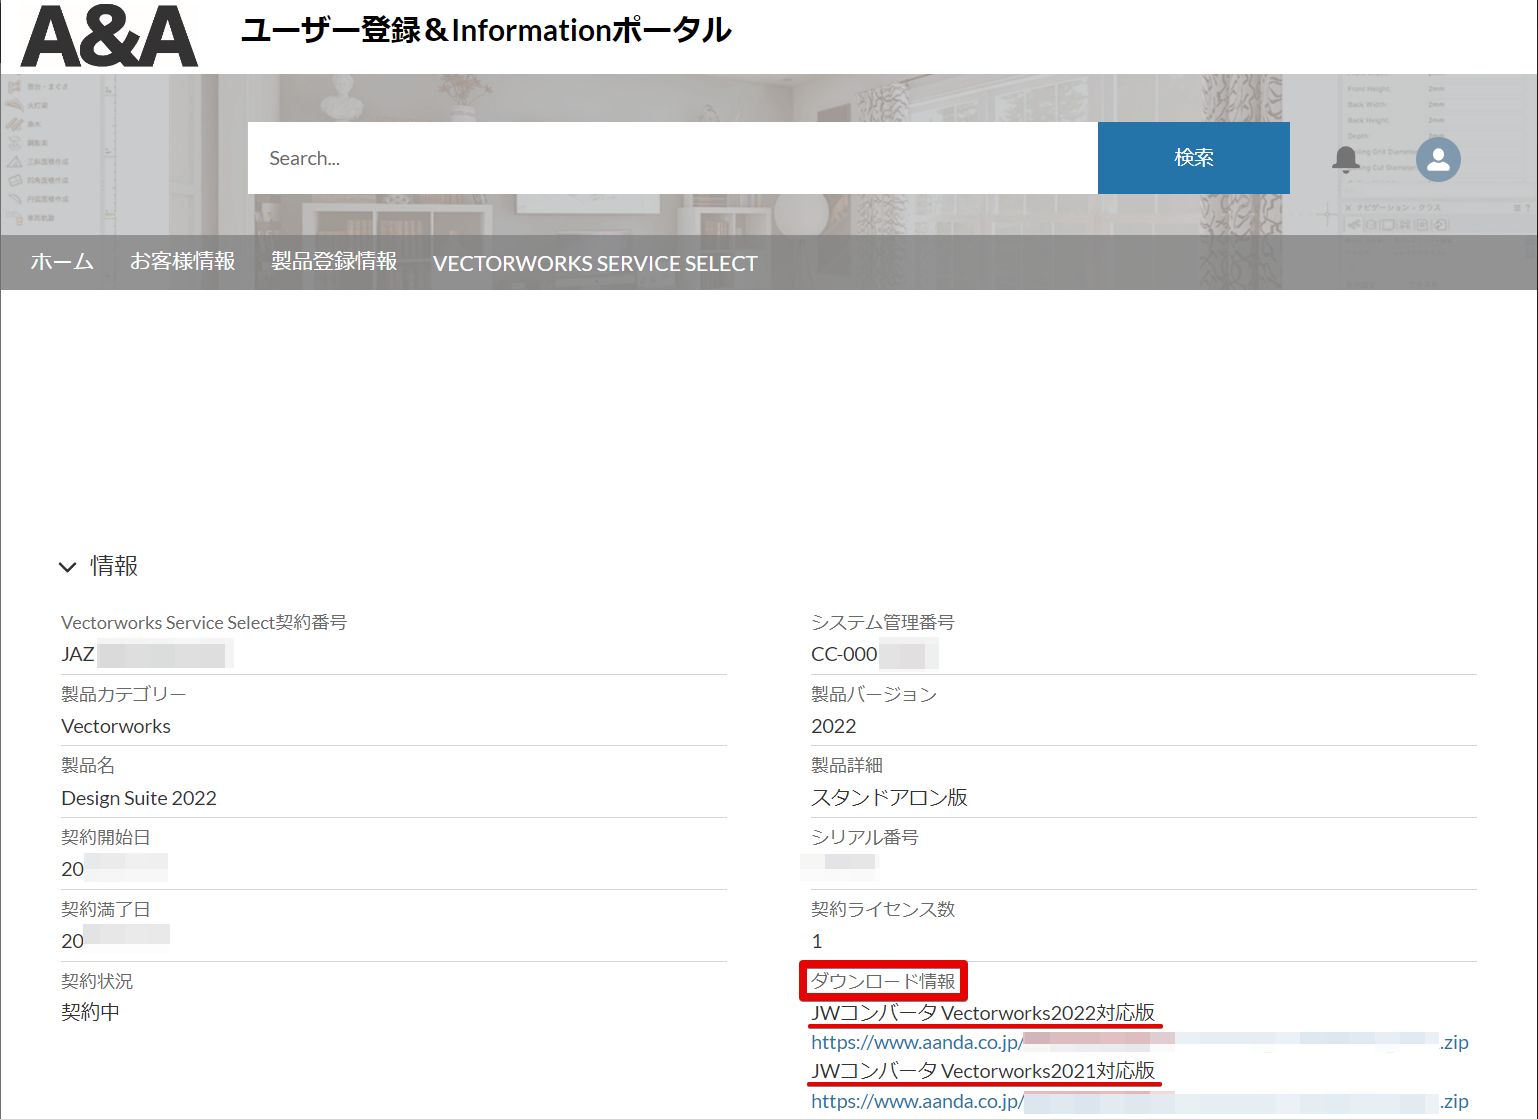The height and width of the screenshot is (1119, 1538).
Task: Click the 契約状況 label
Action: click(x=97, y=981)
